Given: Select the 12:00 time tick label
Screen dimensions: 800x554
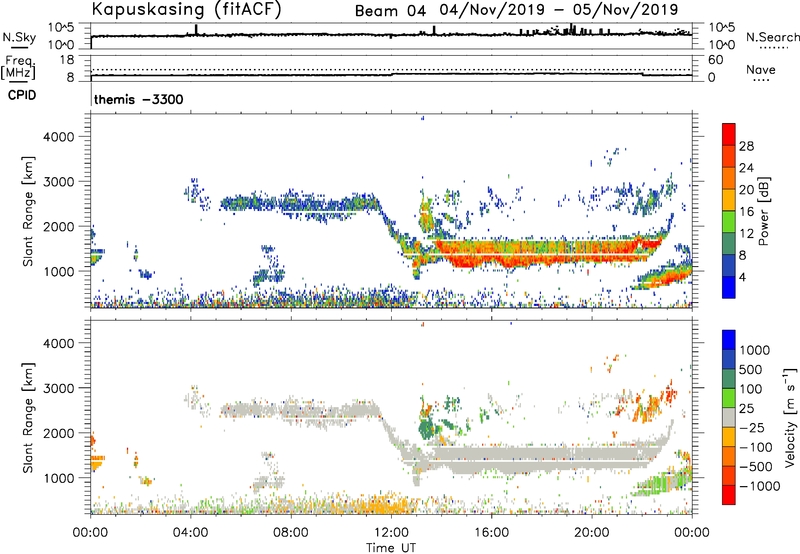Looking at the screenshot, I should click(391, 533).
